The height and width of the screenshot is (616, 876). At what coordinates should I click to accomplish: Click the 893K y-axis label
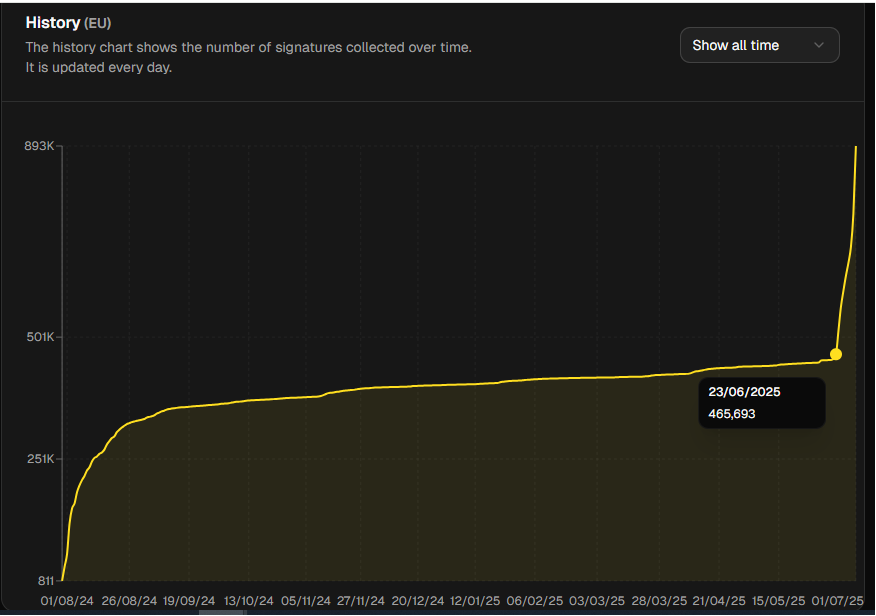(x=39, y=146)
